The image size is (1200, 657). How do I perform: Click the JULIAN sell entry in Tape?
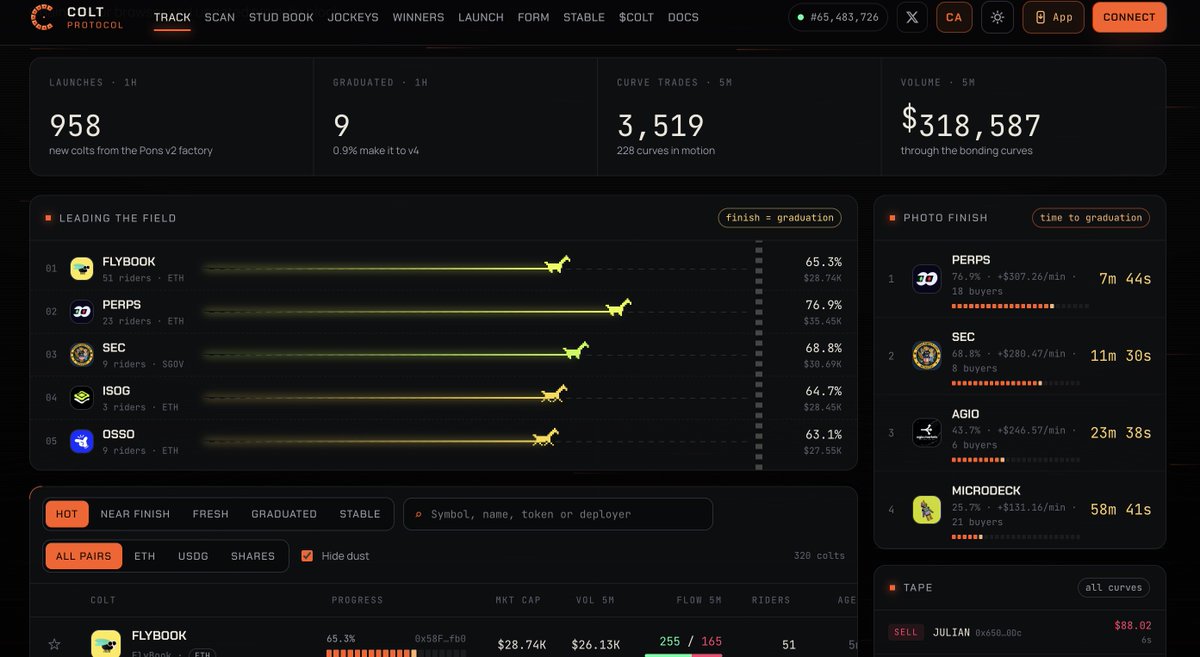[x=1020, y=632]
